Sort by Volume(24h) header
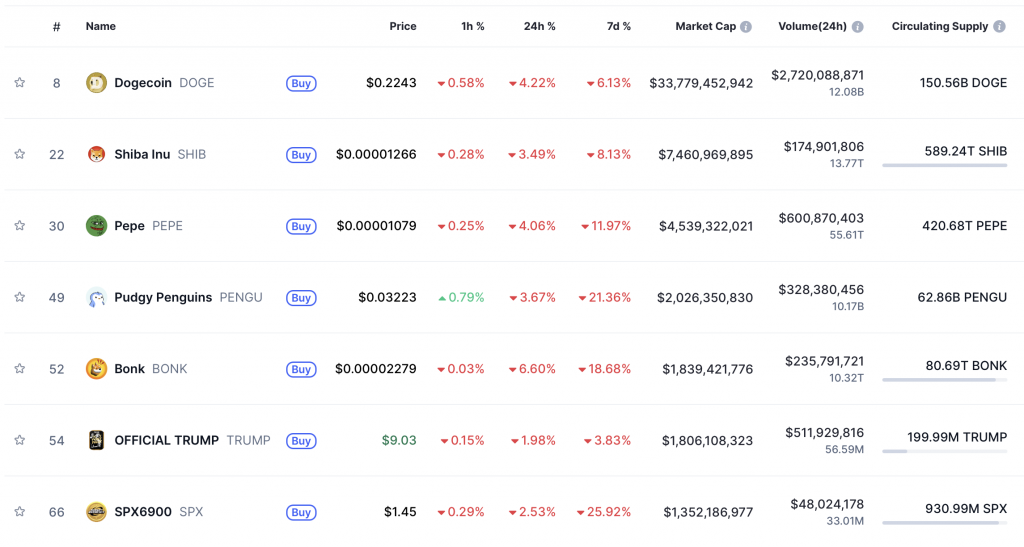Screen dimensions: 1024x547 [812, 27]
